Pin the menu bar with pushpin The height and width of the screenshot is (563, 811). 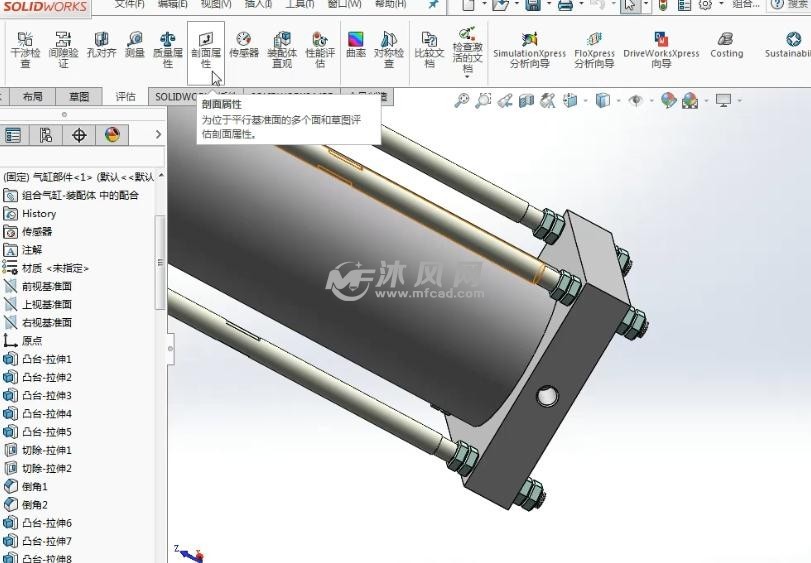click(432, 4)
